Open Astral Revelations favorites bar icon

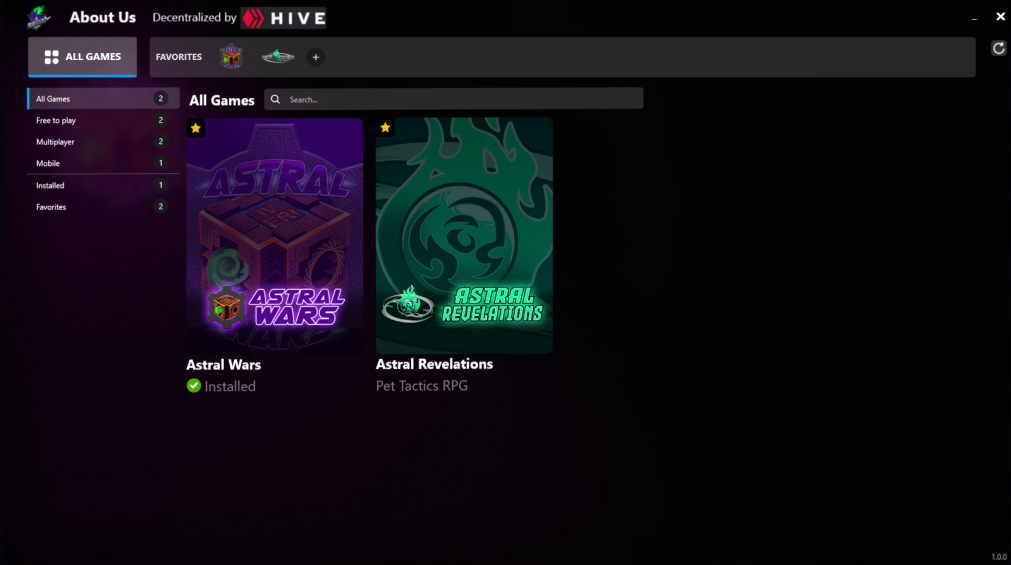coord(278,57)
